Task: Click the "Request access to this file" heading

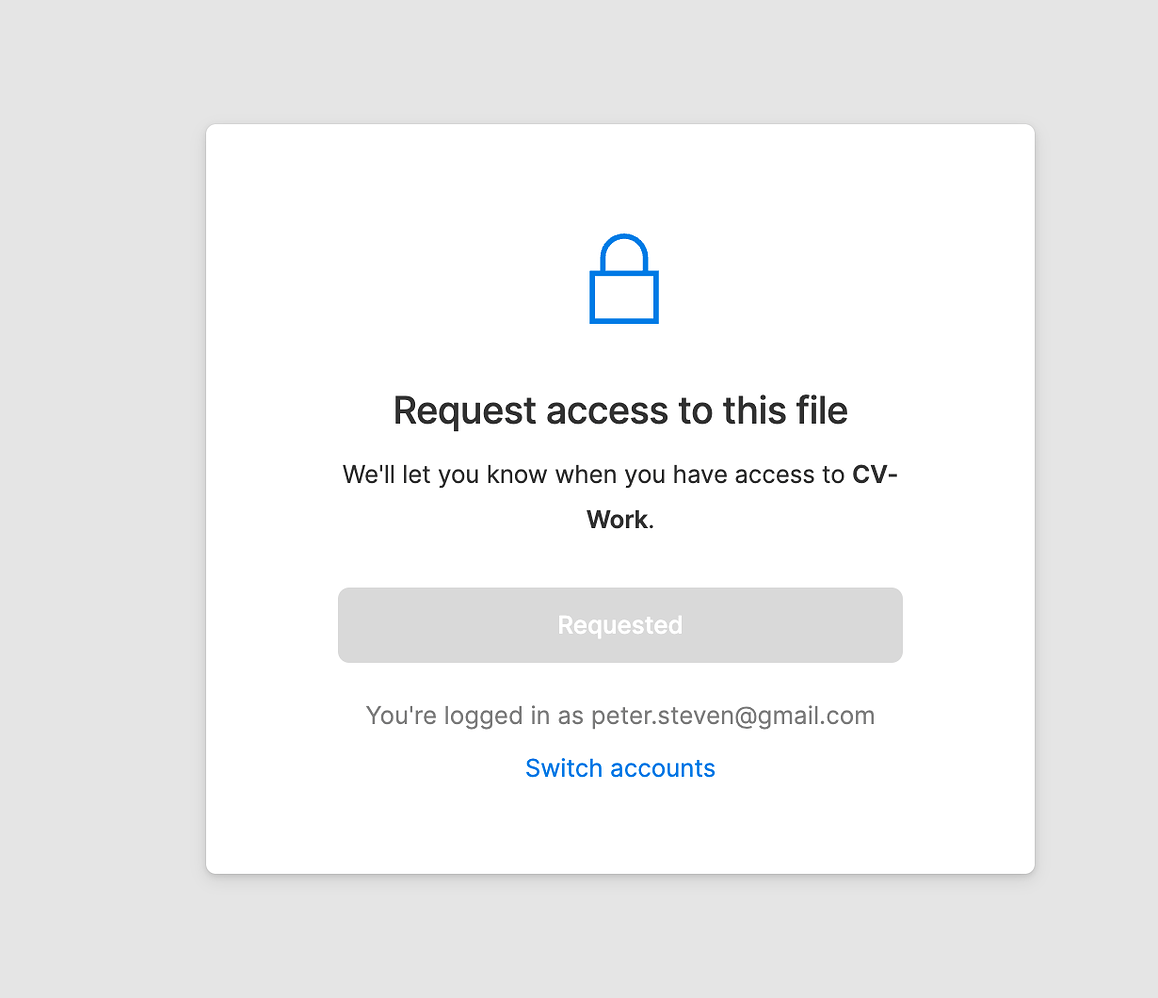Action: coord(620,411)
